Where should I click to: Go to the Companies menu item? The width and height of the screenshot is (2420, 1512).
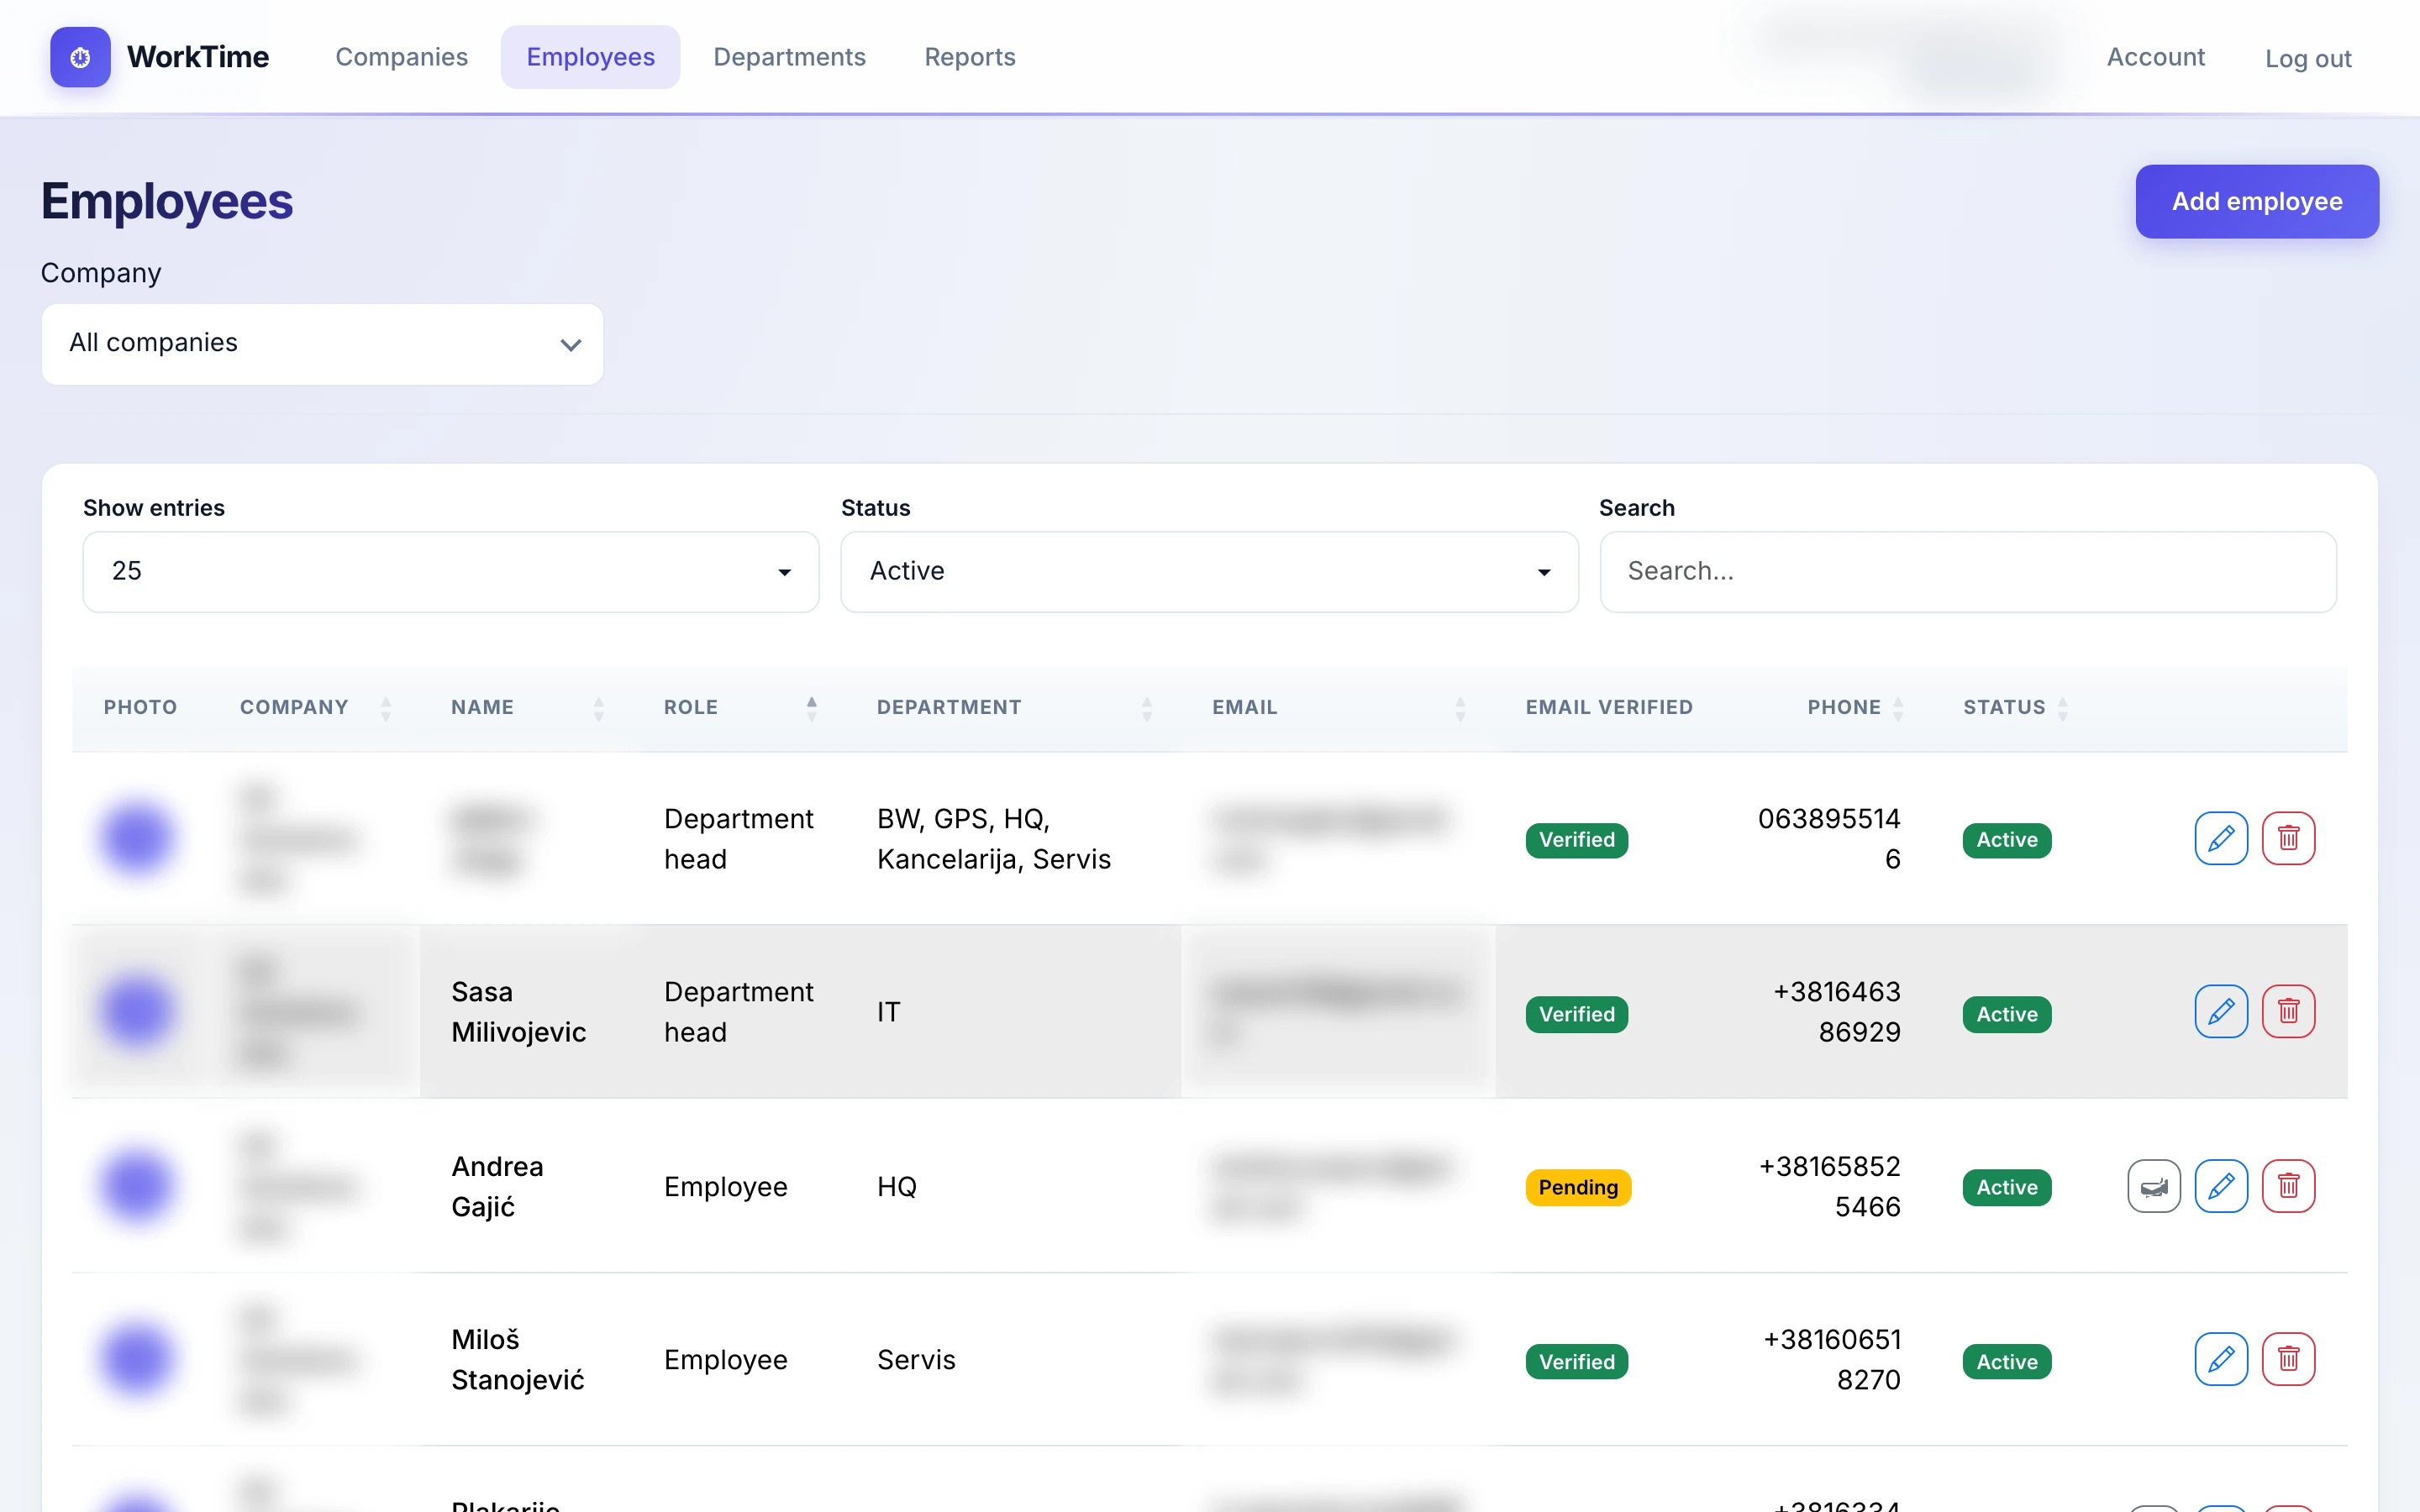coord(401,57)
